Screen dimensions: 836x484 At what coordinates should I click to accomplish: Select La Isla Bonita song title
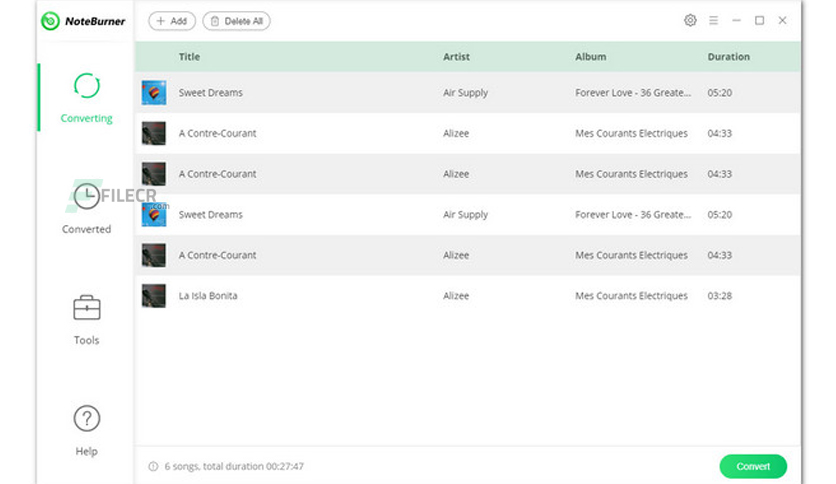tap(208, 296)
